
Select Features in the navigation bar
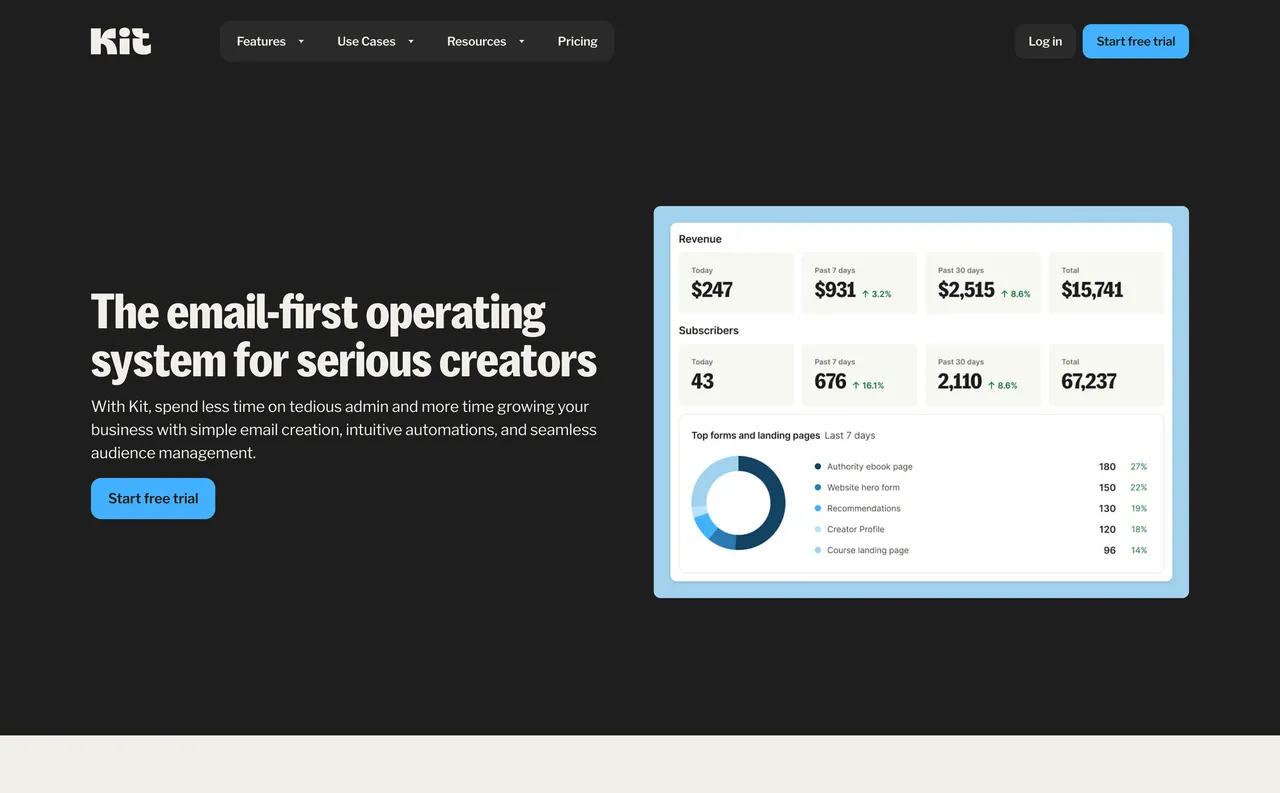[260, 41]
